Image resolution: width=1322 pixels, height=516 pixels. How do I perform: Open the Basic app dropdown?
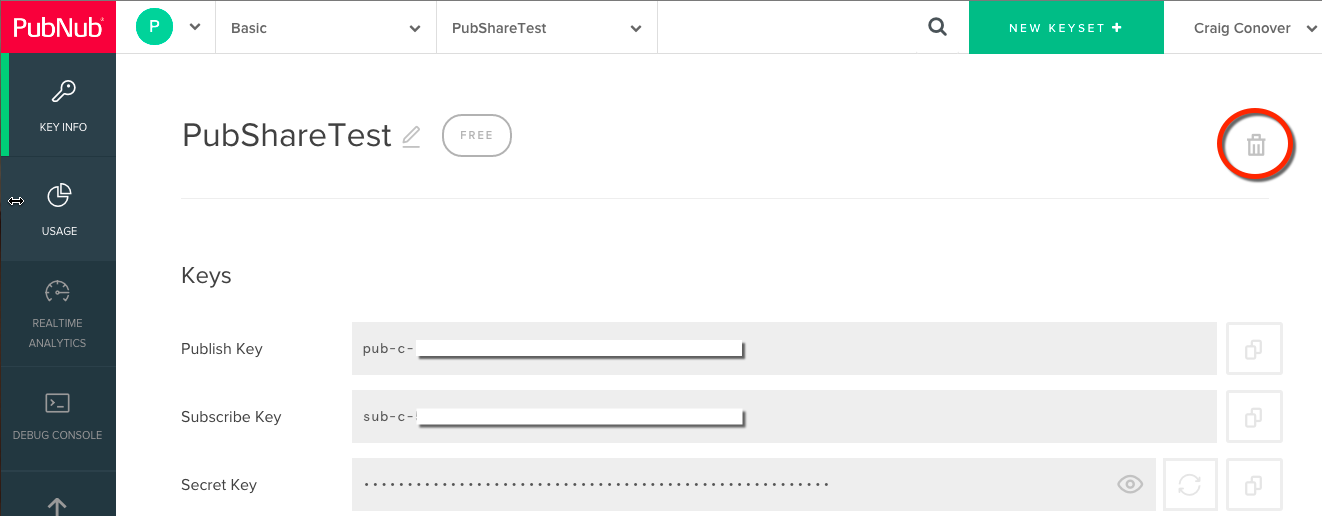[x=326, y=28]
